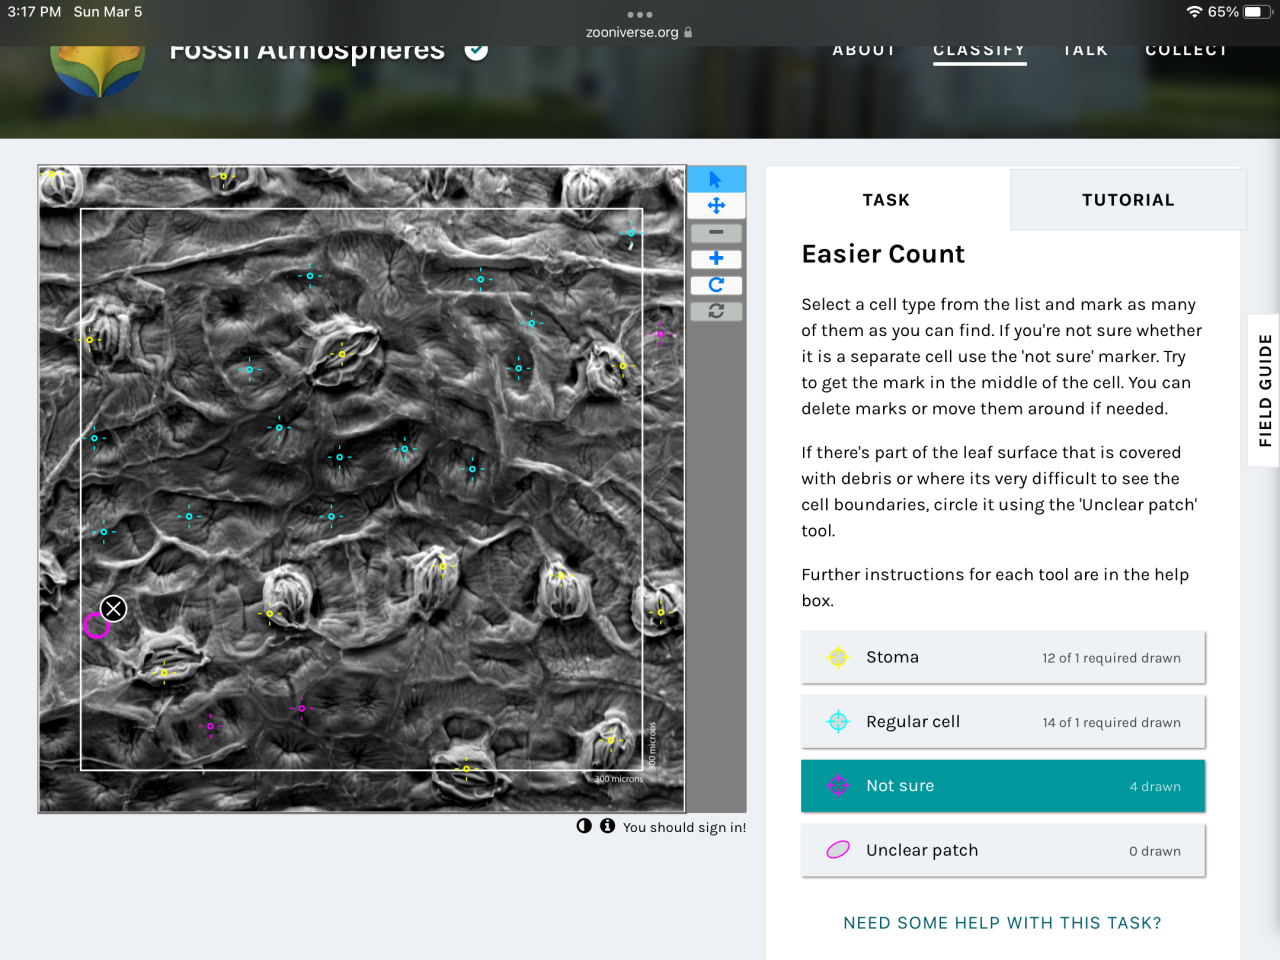The height and width of the screenshot is (960, 1280).
Task: Select the highlighted magenta circle mark
Action: (x=96, y=626)
